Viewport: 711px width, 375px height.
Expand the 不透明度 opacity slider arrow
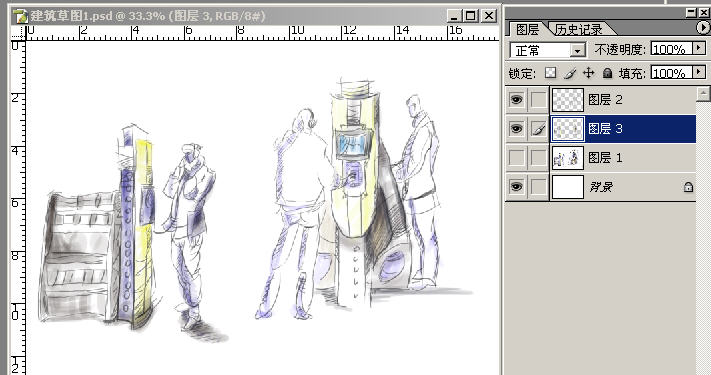pyautogui.click(x=699, y=48)
